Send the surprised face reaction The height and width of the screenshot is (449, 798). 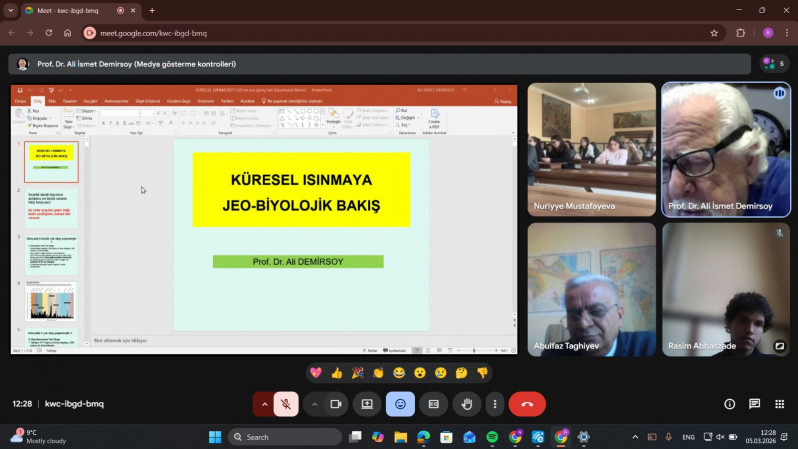tap(420, 373)
